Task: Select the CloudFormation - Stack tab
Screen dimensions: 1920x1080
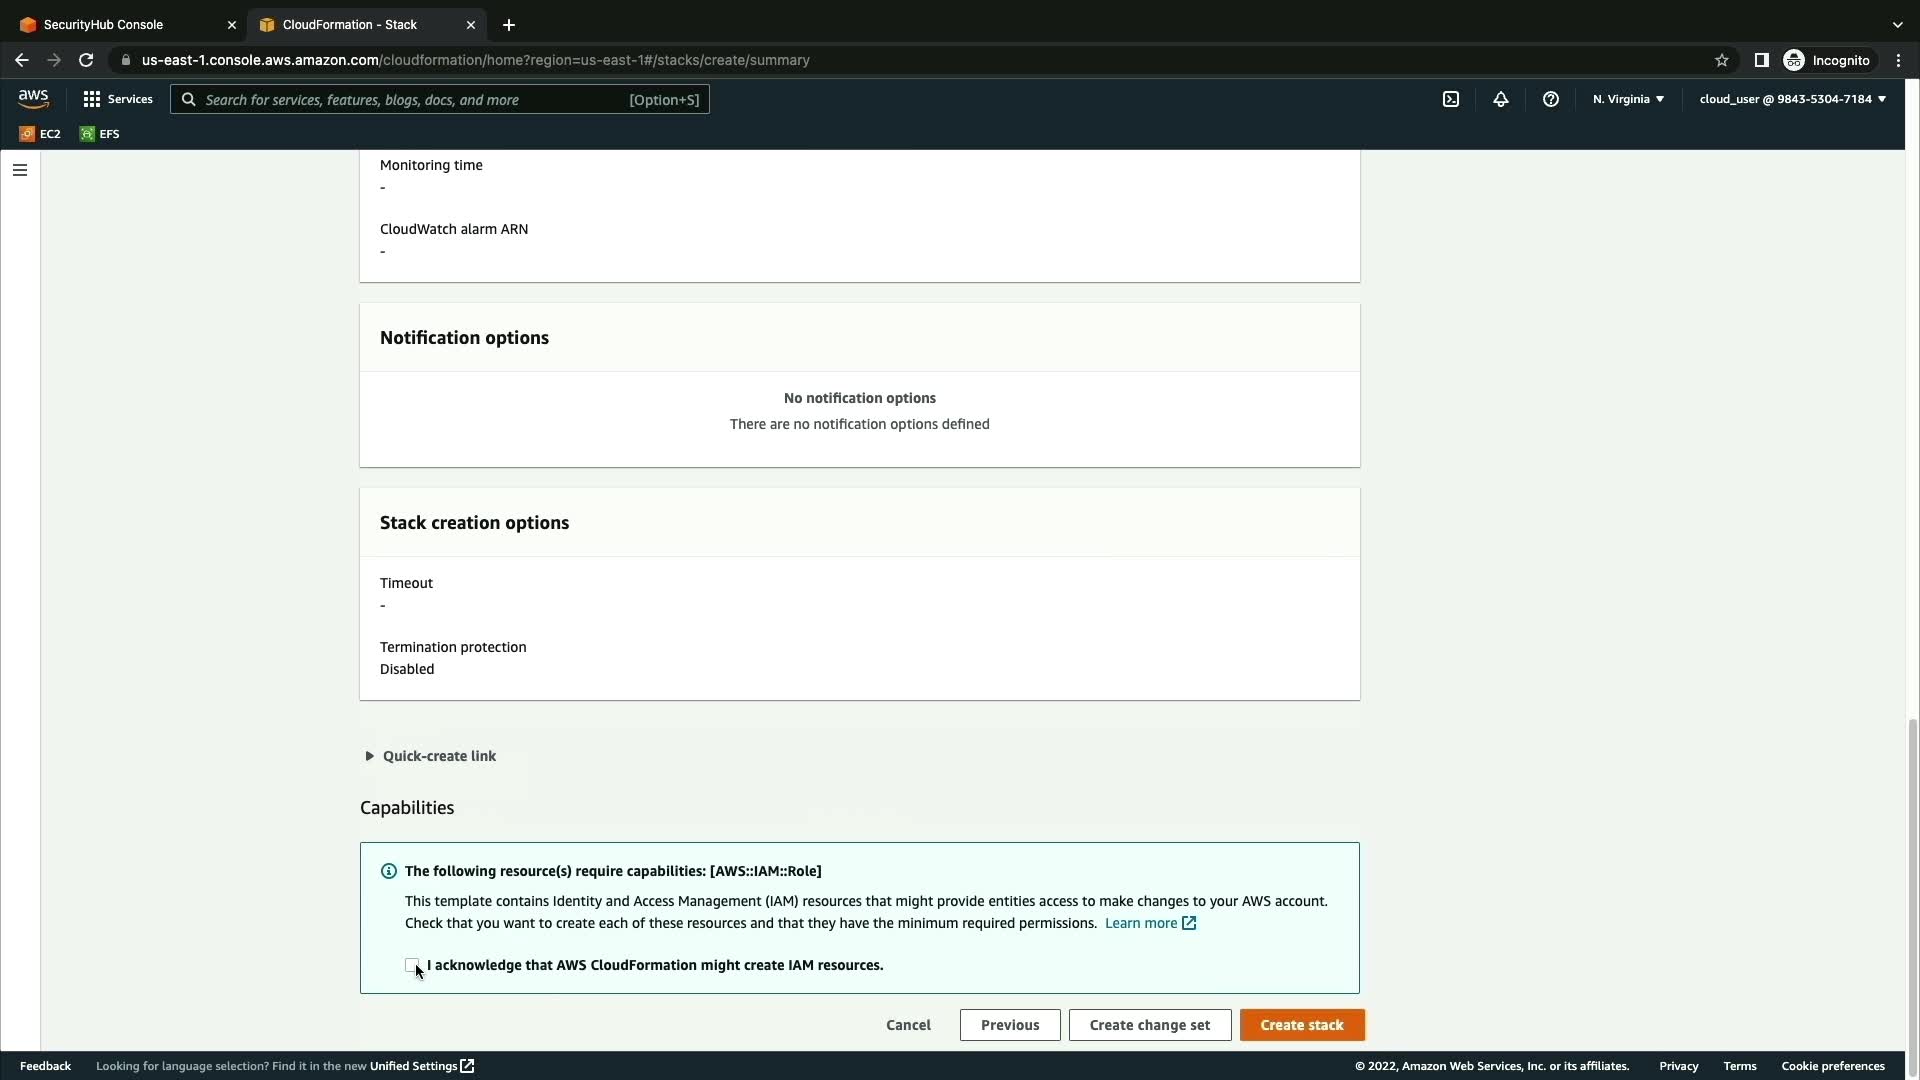Action: coord(350,24)
